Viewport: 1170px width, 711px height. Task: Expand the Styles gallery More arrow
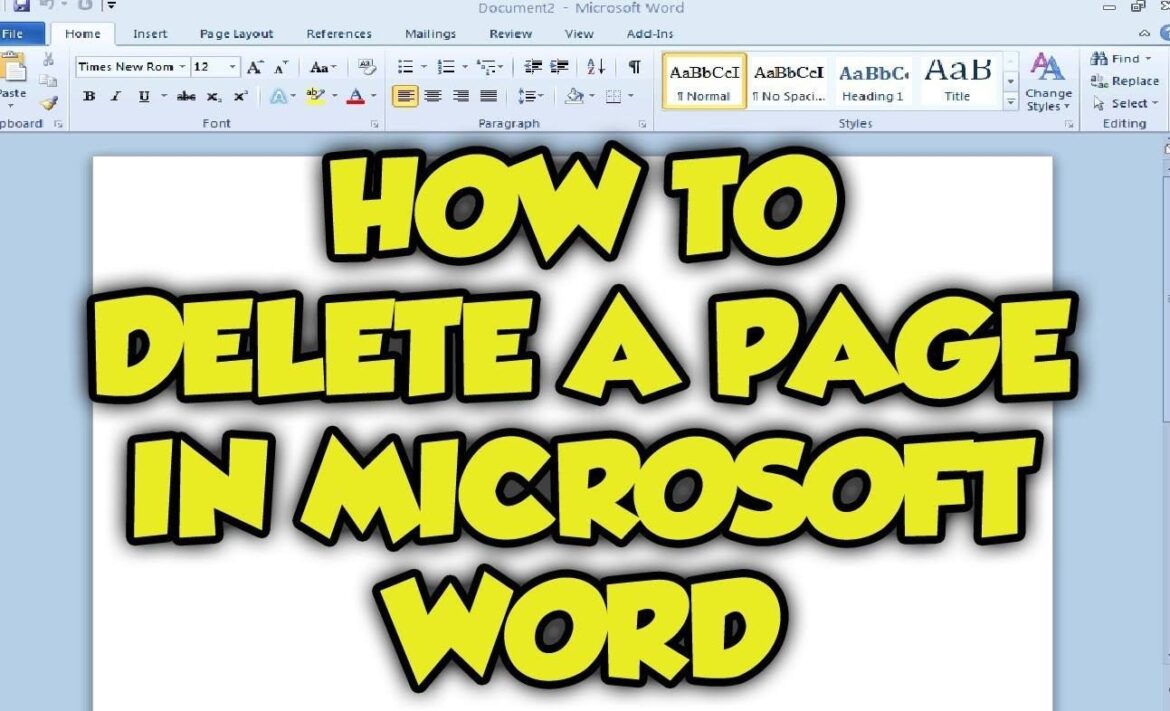[1010, 102]
